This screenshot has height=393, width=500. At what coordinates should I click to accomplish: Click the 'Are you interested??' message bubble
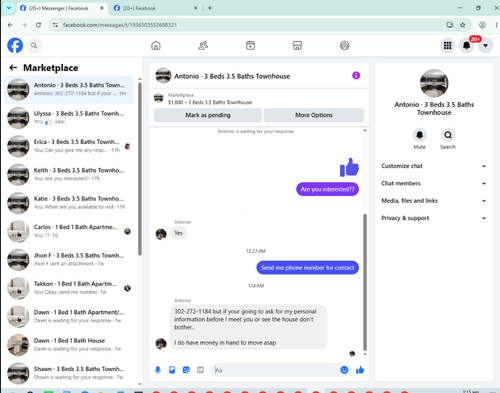[x=327, y=189]
